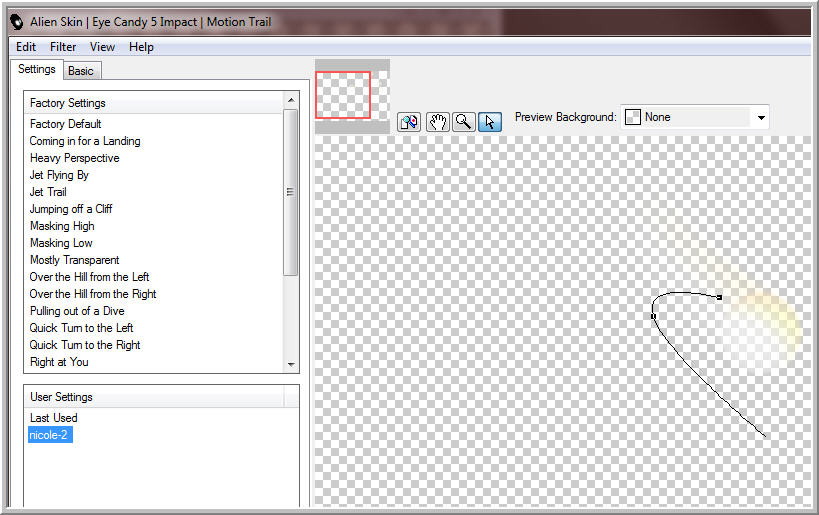Select nicole-2 user setting
This screenshot has height=515, width=819.
pyautogui.click(x=50, y=435)
